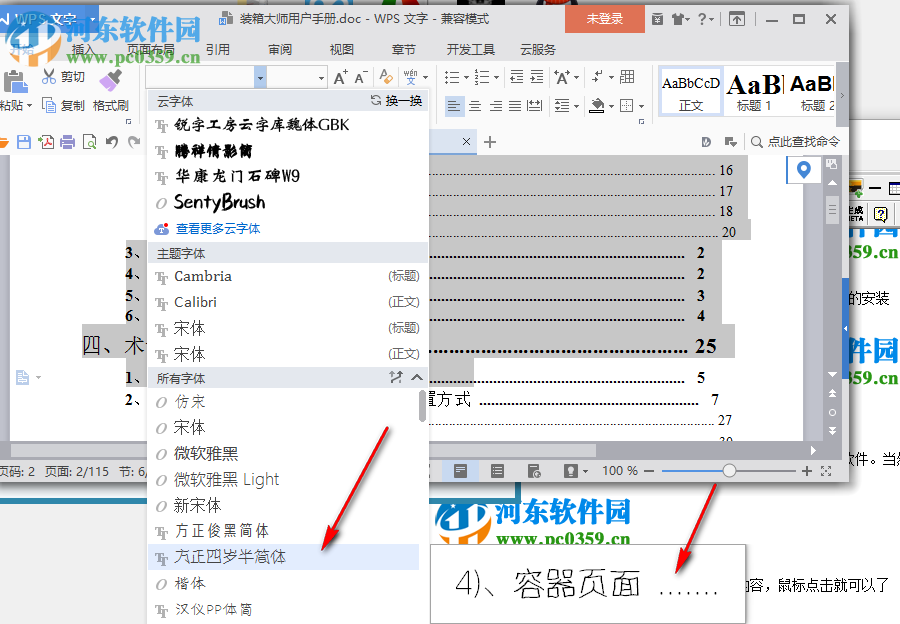The height and width of the screenshot is (624, 900).
Task: Click the zoom out minus button
Action: pyautogui.click(x=649, y=471)
